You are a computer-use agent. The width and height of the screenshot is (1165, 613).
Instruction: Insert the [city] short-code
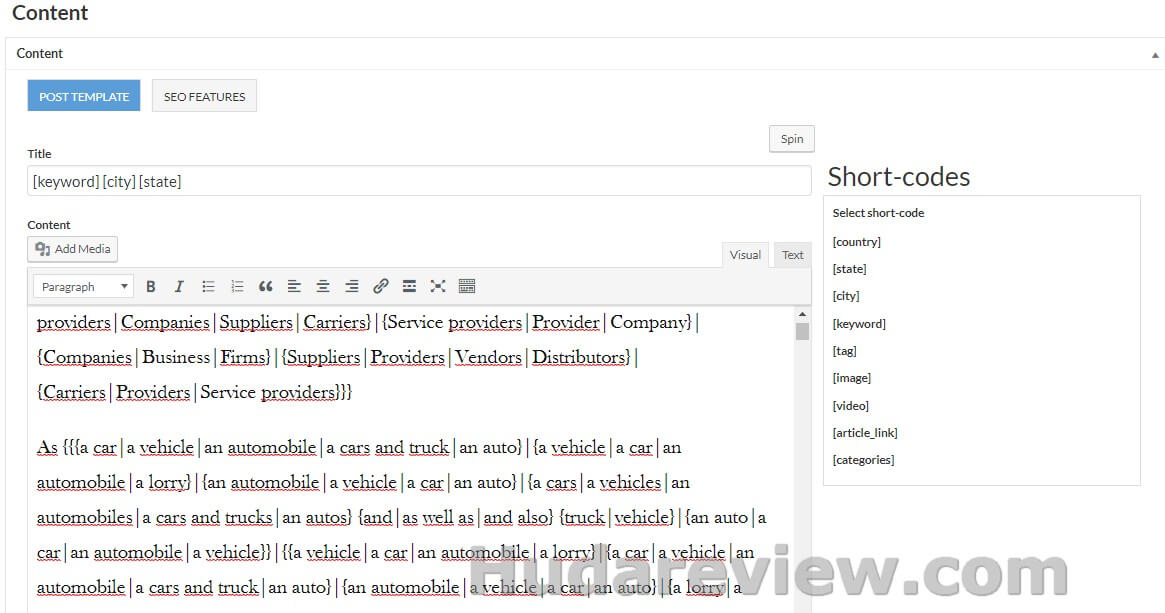(x=846, y=296)
